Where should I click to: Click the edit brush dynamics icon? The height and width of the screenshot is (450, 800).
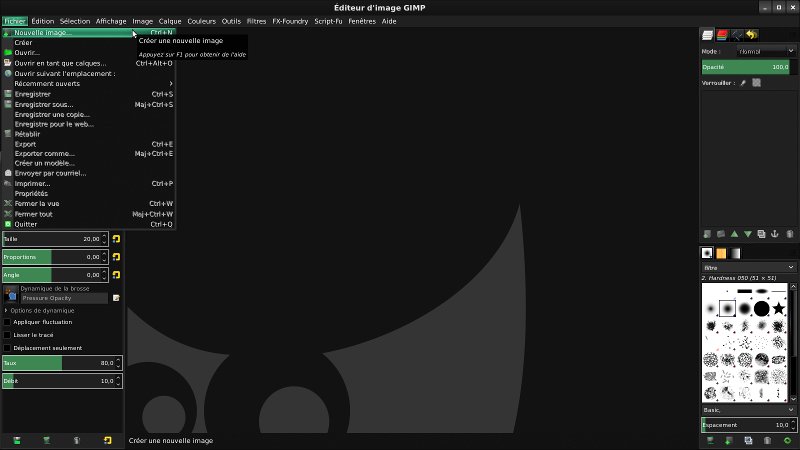[116, 298]
